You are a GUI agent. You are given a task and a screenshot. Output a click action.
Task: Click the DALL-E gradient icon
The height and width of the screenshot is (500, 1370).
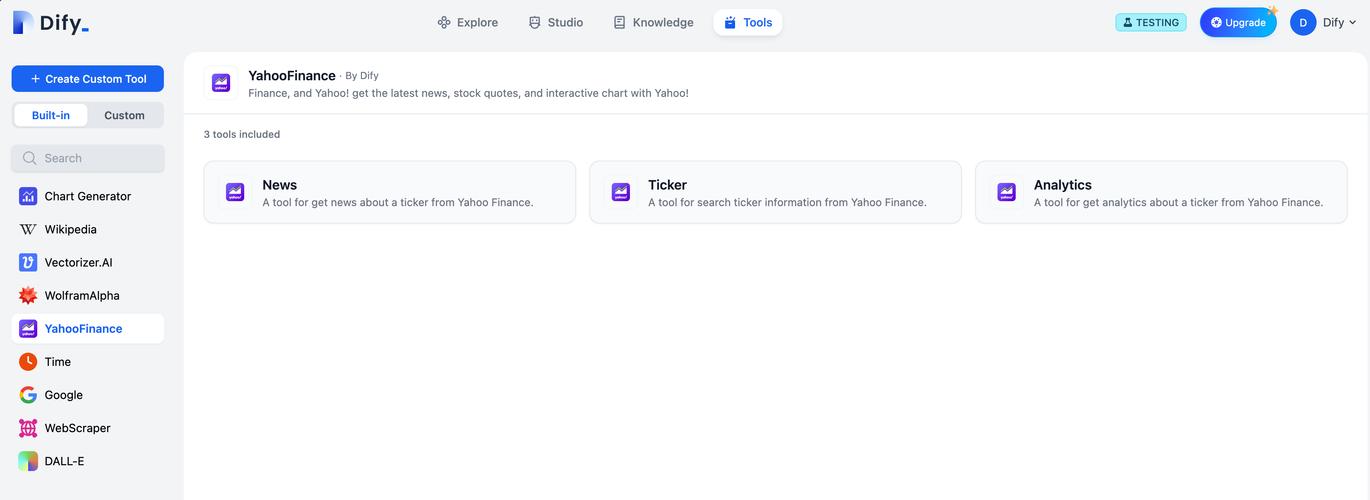pos(28,461)
